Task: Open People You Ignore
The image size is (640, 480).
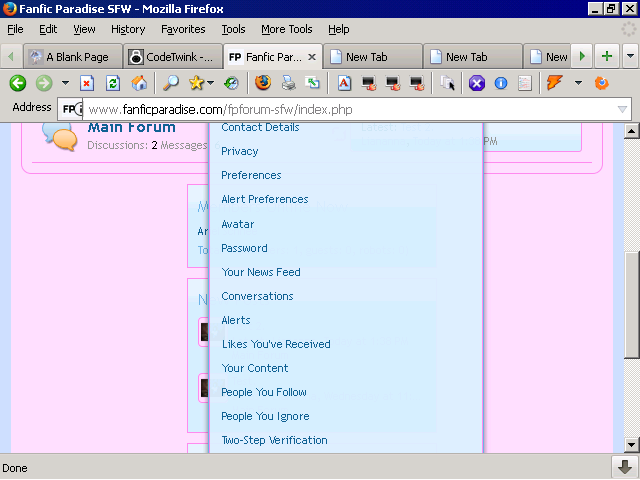Action: pos(265,416)
